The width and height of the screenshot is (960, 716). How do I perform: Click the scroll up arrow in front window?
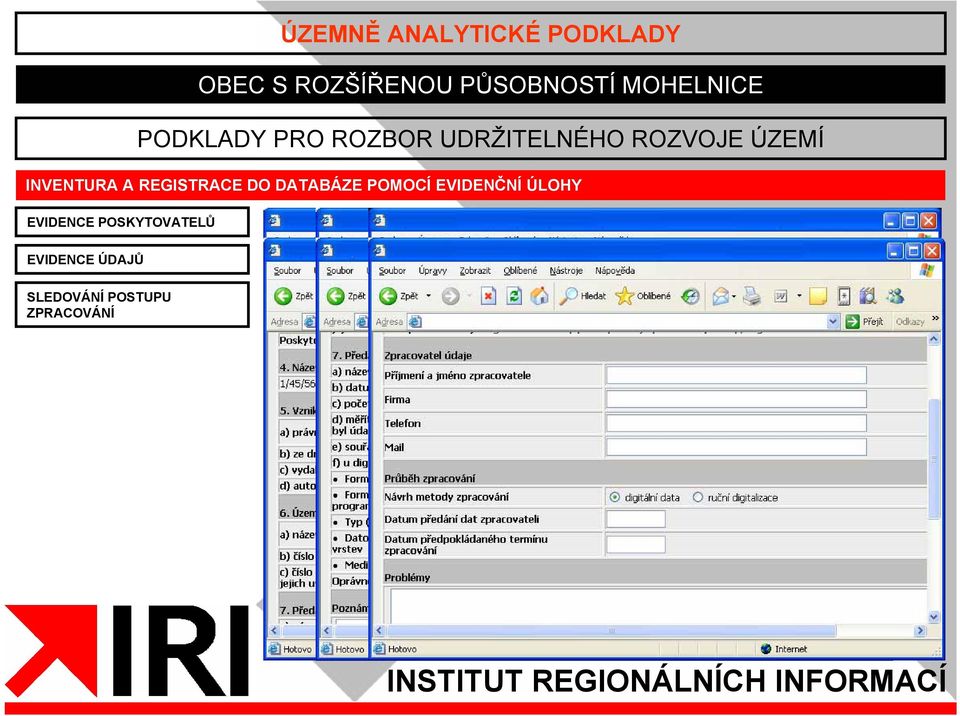pos(934,339)
